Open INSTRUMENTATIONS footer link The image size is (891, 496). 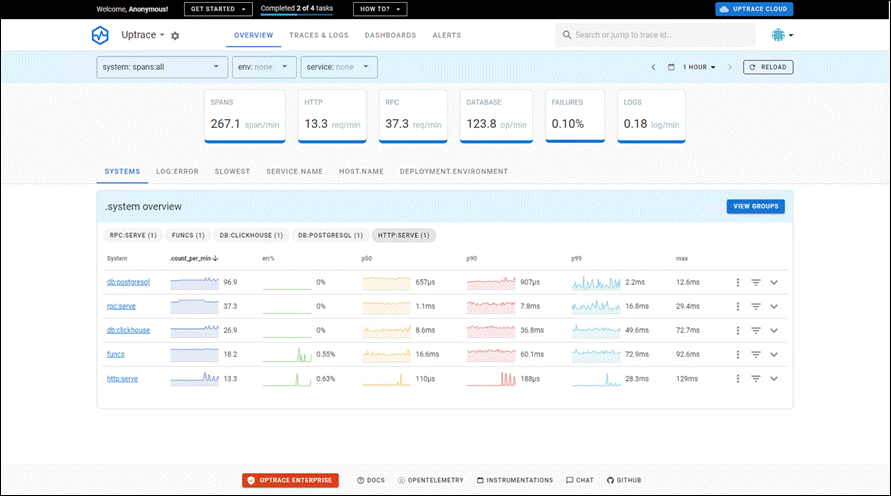pyautogui.click(x=515, y=480)
